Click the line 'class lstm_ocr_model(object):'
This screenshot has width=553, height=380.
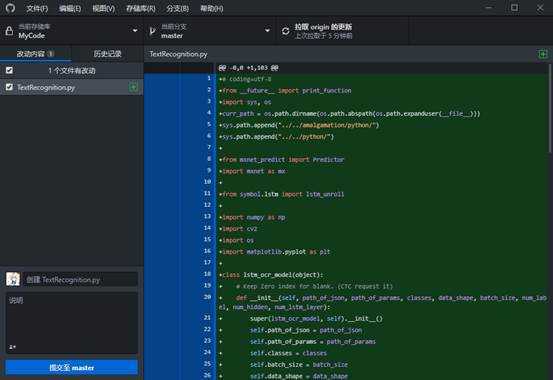(272, 275)
